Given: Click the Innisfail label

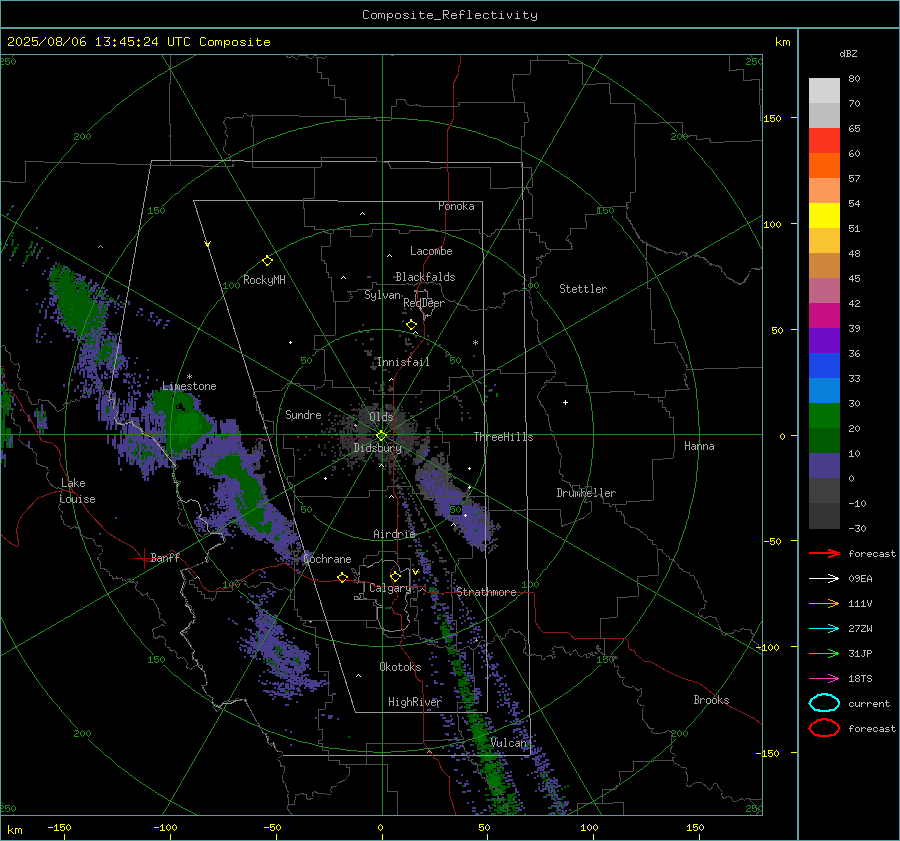Looking at the screenshot, I should pyautogui.click(x=403, y=362).
